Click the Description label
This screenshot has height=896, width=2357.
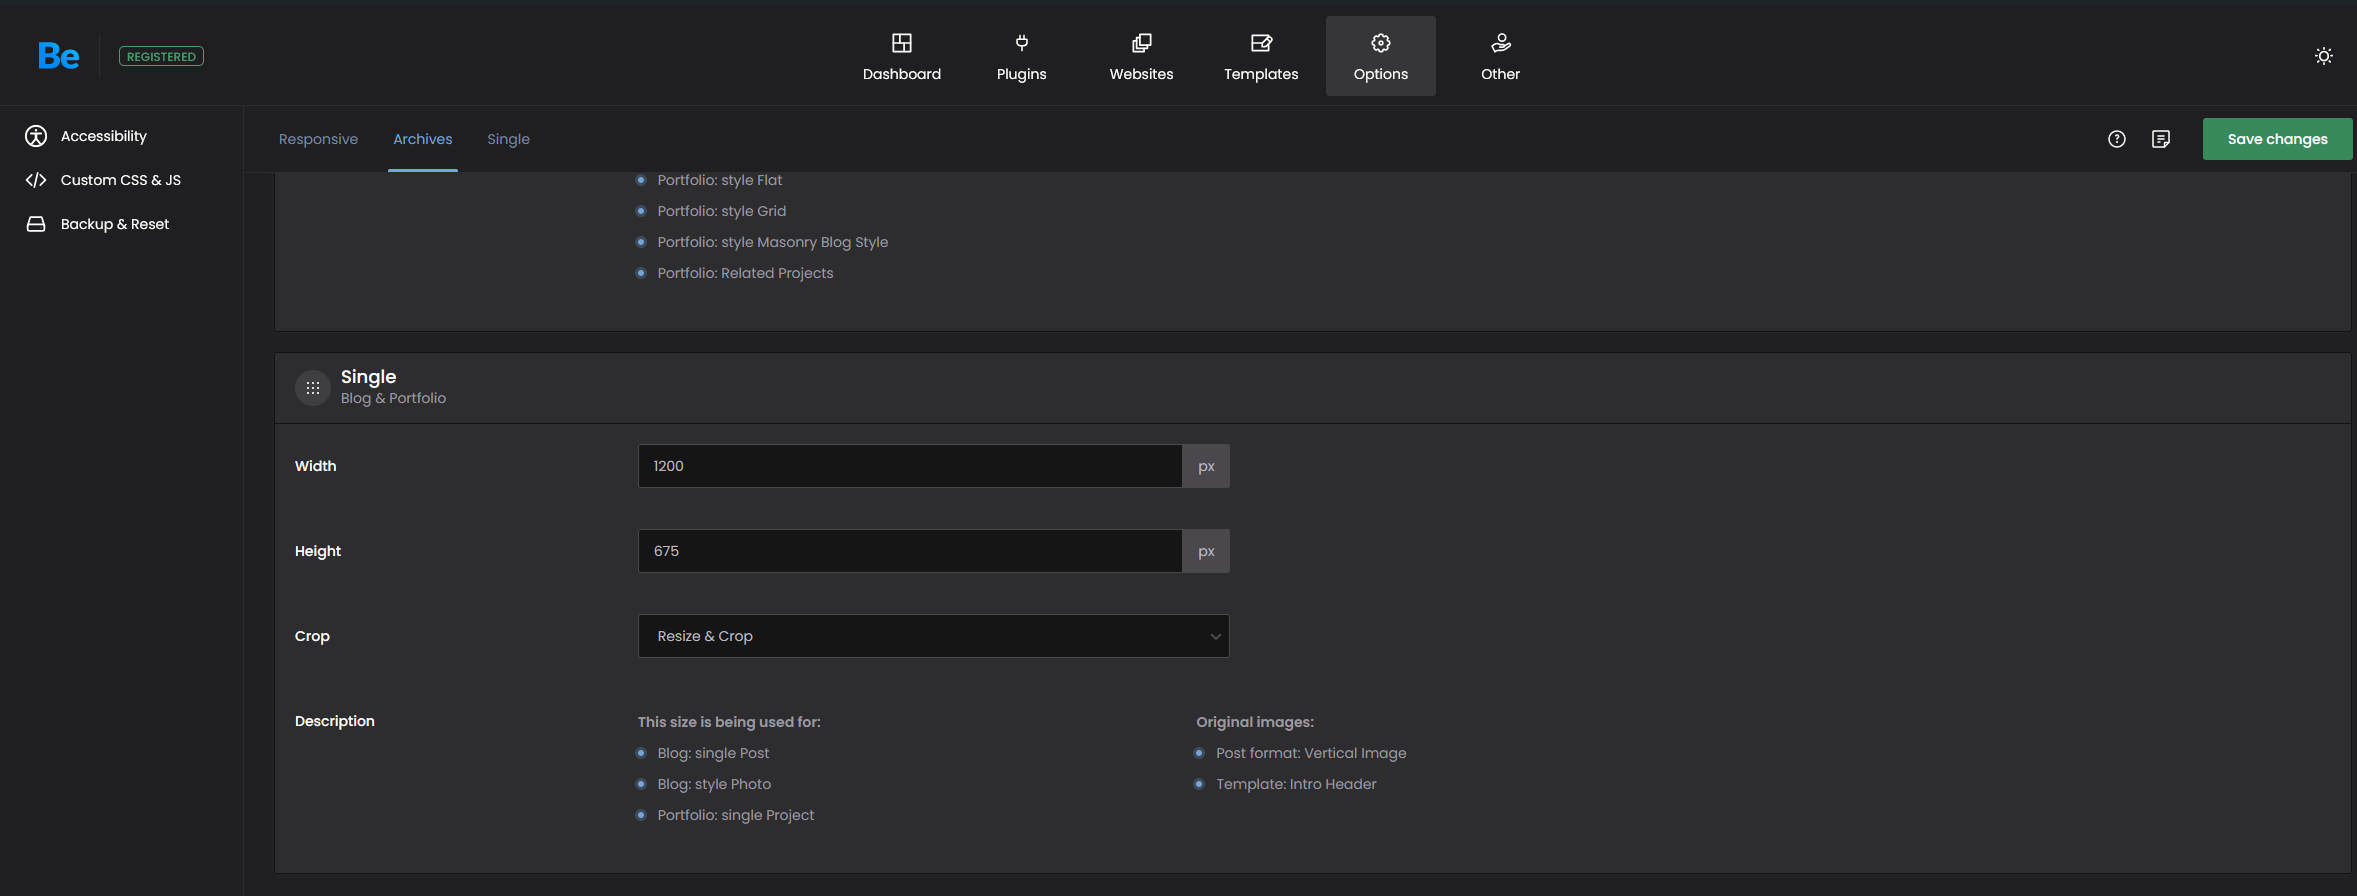coord(335,721)
